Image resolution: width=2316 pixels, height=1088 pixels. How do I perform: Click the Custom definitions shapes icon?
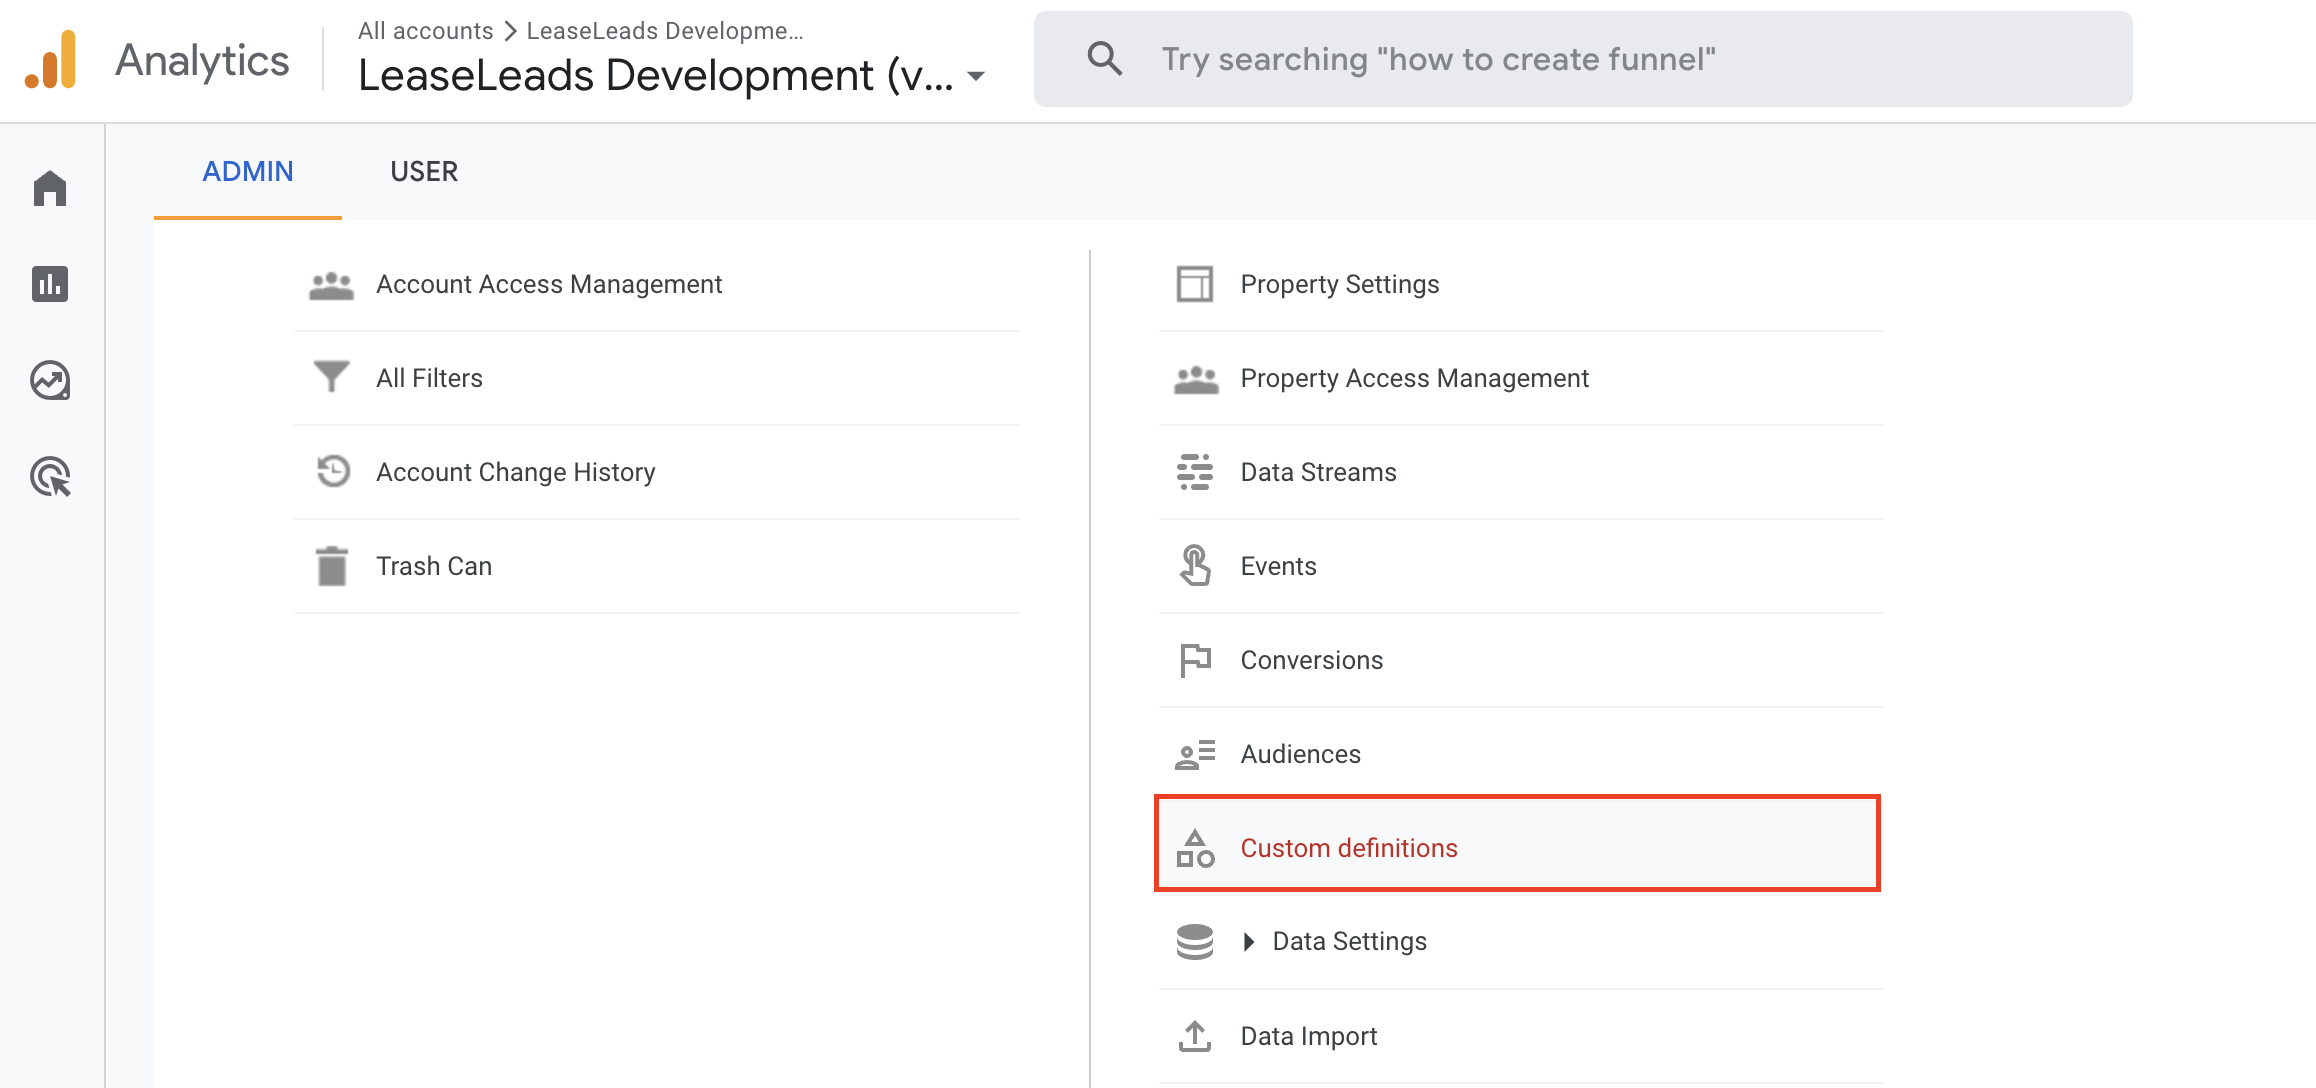[x=1195, y=848]
